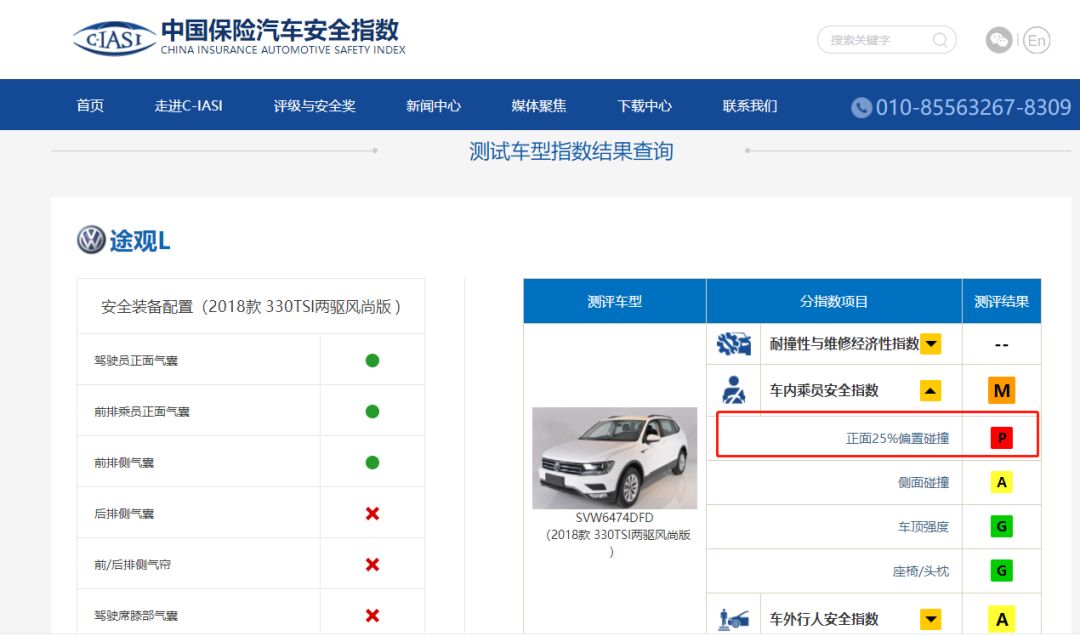This screenshot has width=1080, height=636.
Task: Expand the 车外行人安全指数 dropdown arrow
Action: 931,620
